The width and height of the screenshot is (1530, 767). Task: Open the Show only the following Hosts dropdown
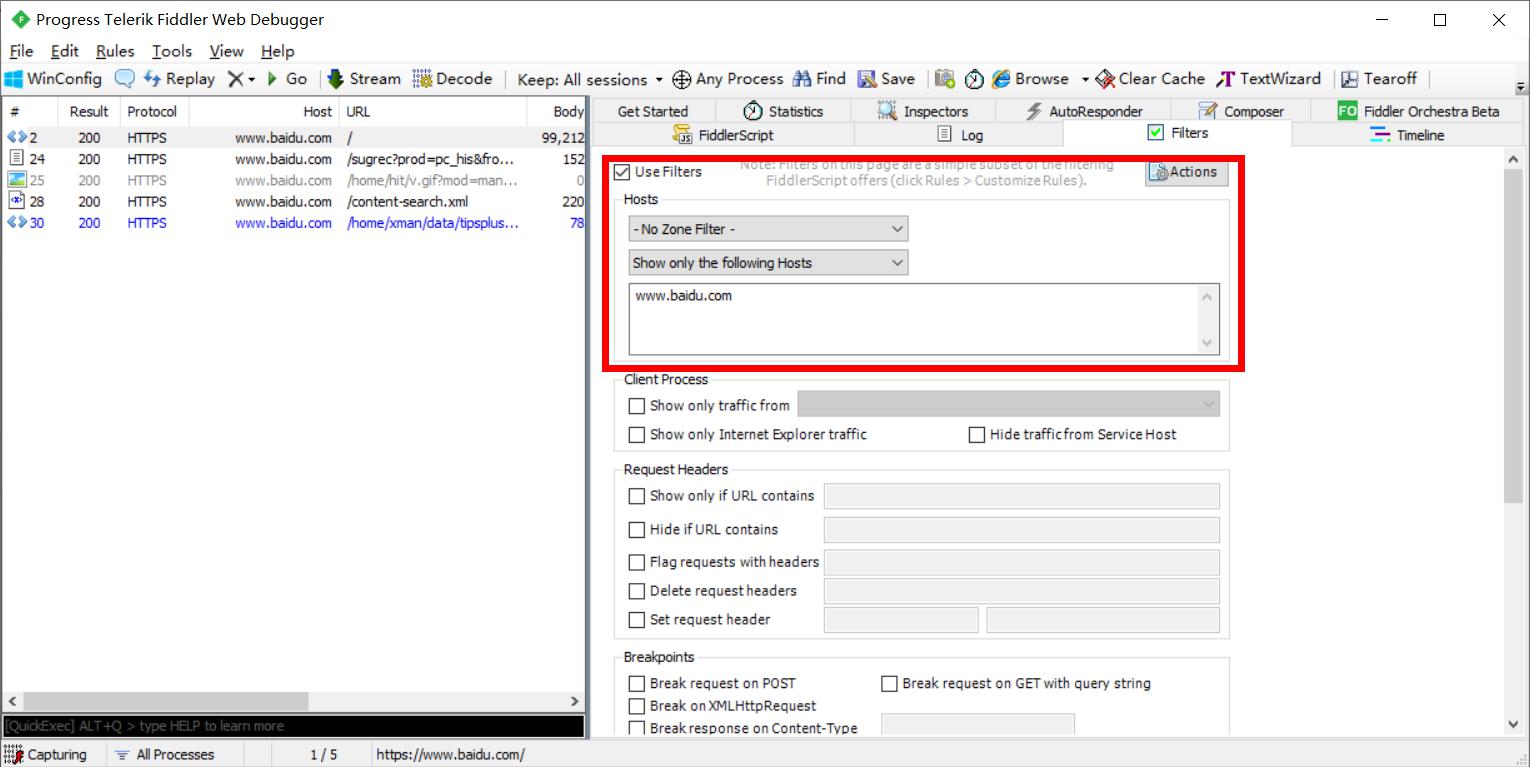click(x=768, y=263)
